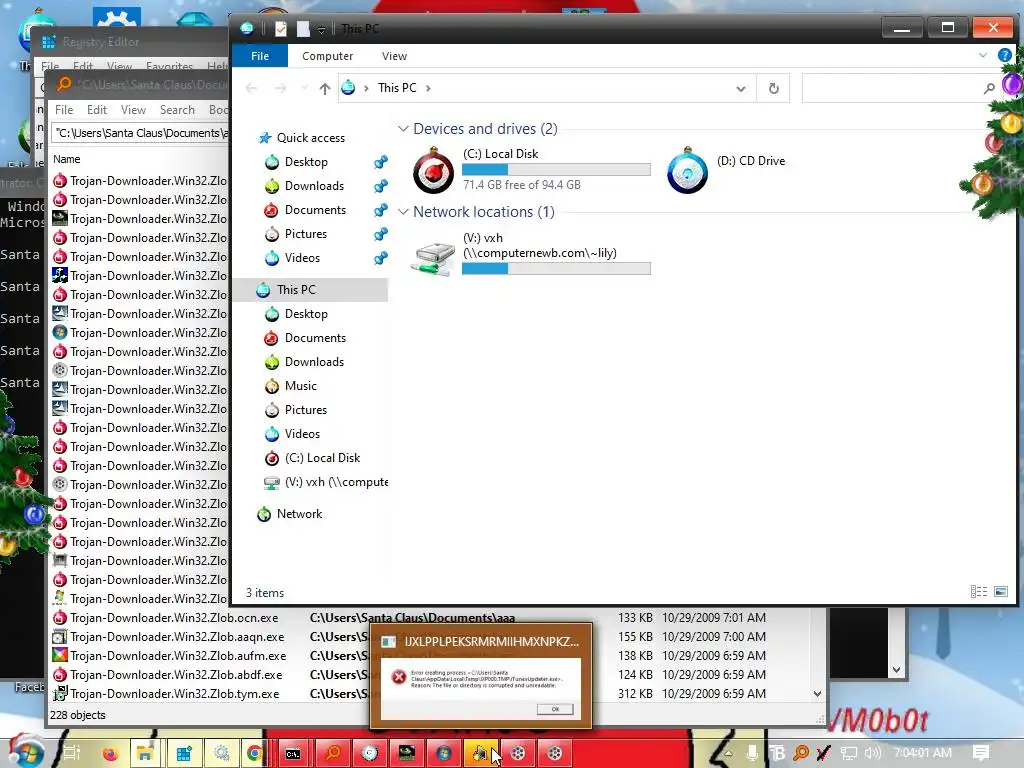
Task: Open pinned Pictures under Quick access
Action: coord(306,234)
